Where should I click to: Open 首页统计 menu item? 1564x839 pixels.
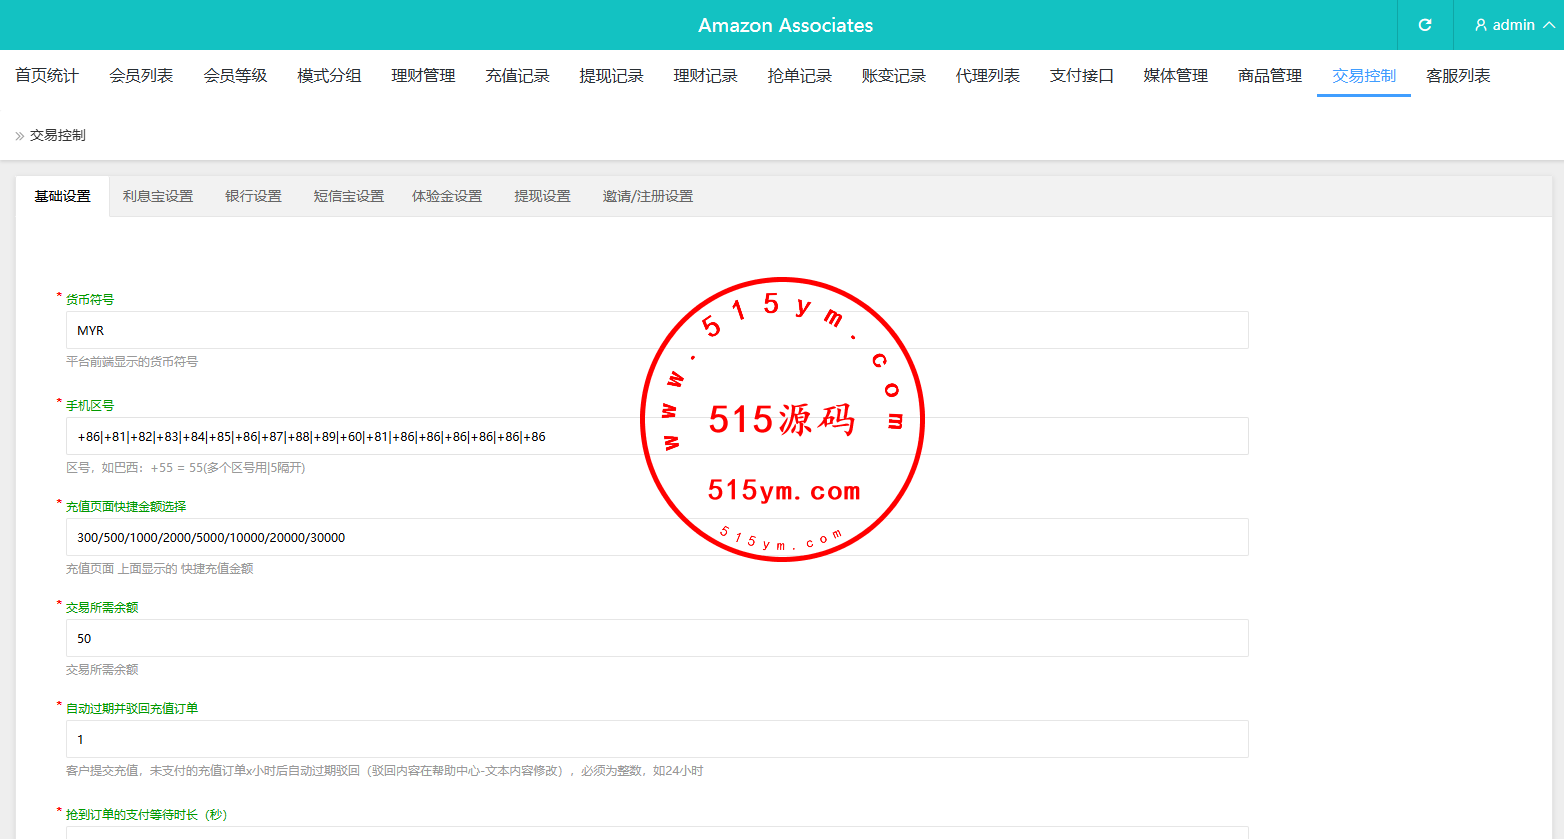coord(47,76)
